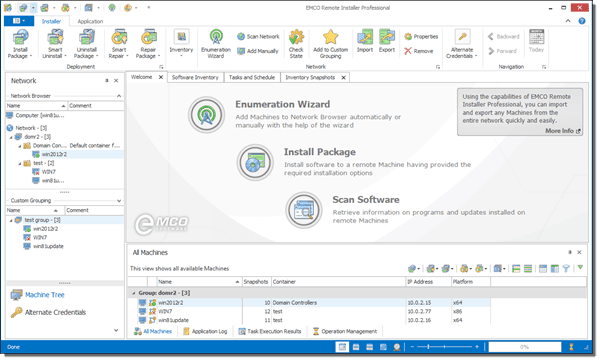Switch to the Application ribbon tab
This screenshot has height=361, width=600.
tap(90, 21)
